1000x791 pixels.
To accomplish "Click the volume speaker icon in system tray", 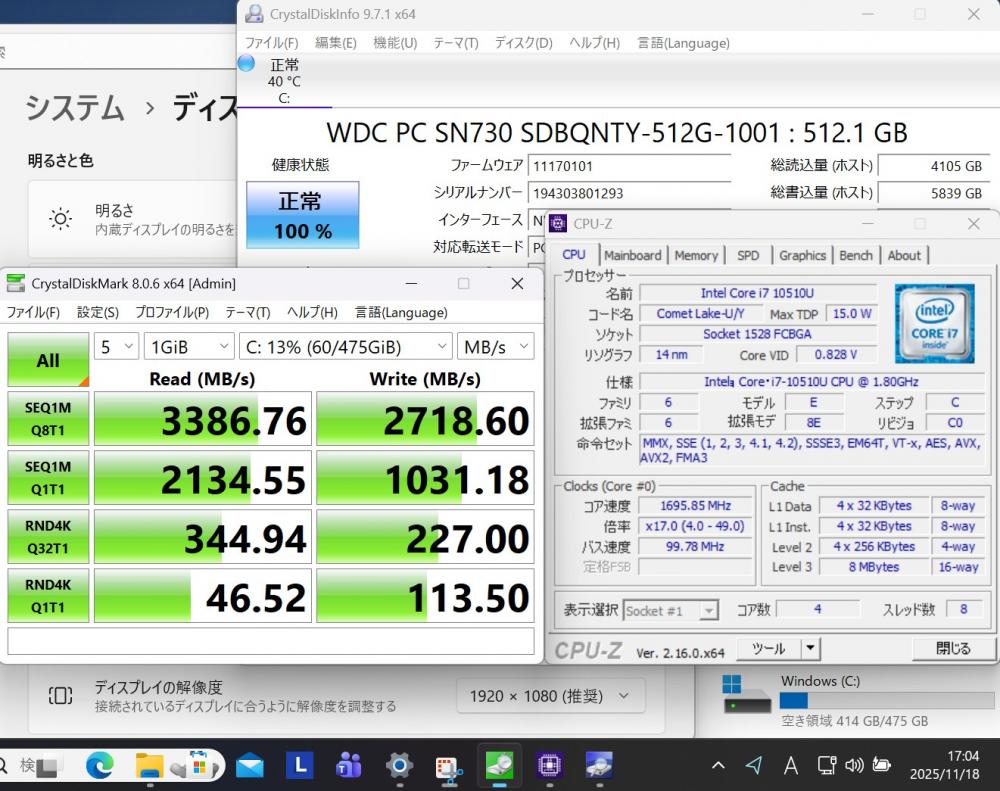I will (853, 766).
